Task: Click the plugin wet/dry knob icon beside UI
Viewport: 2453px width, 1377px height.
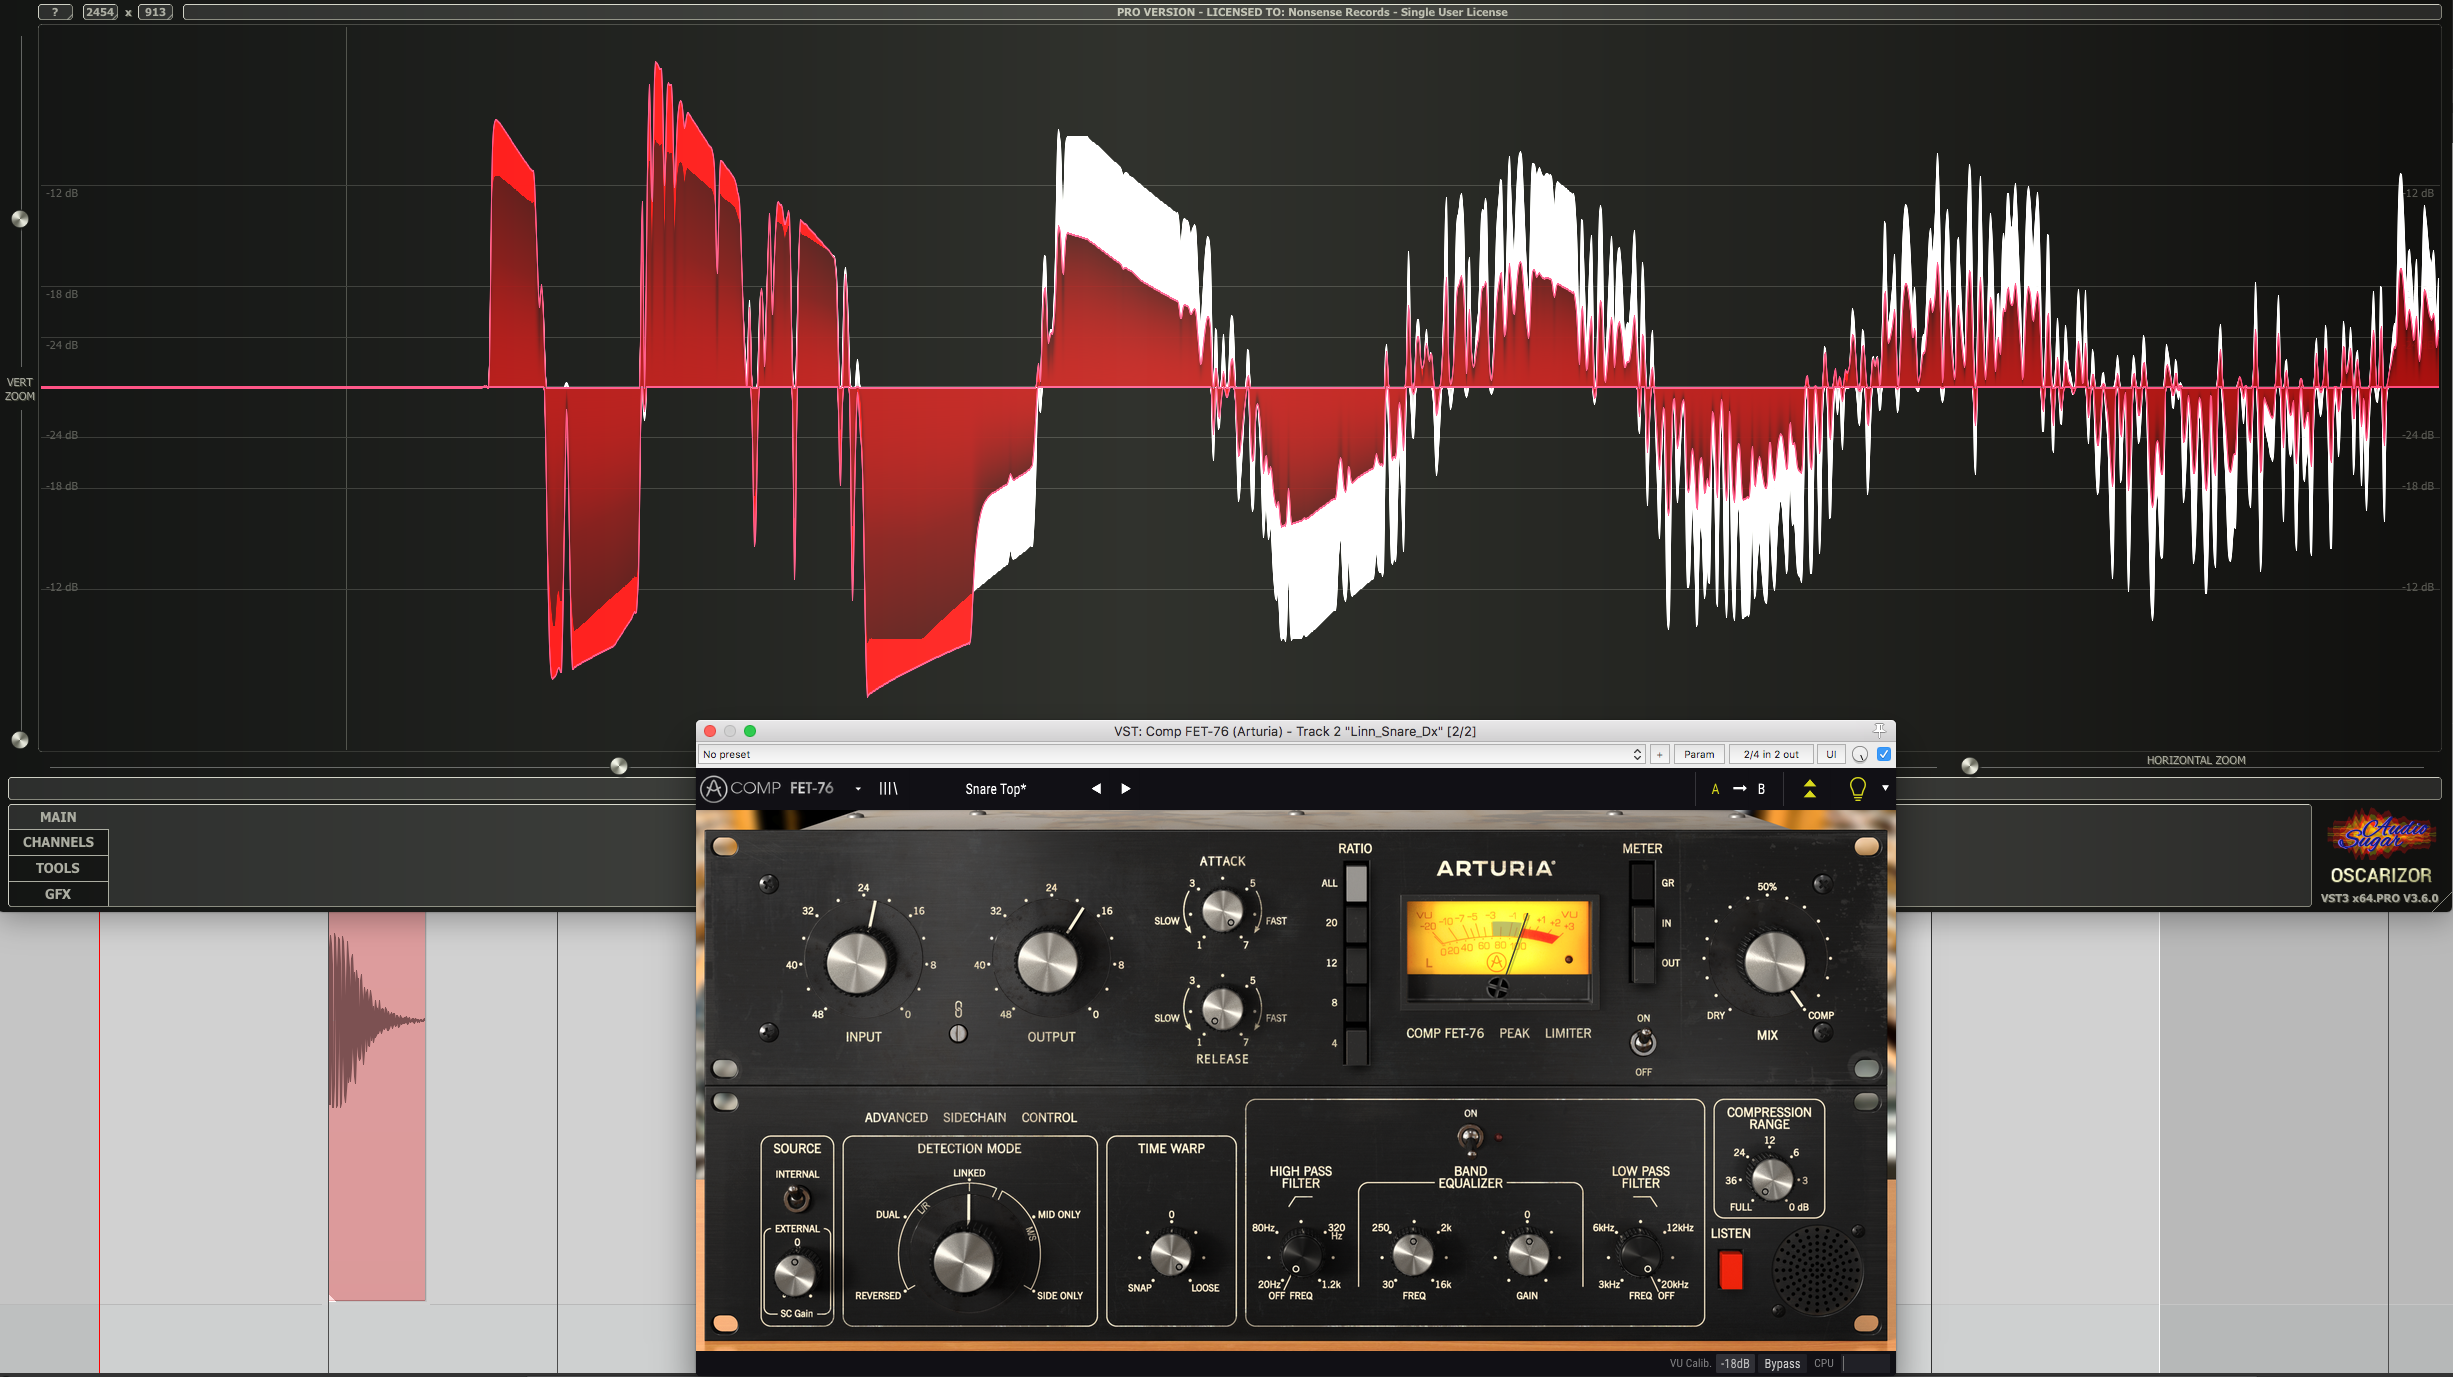Action: [1860, 755]
